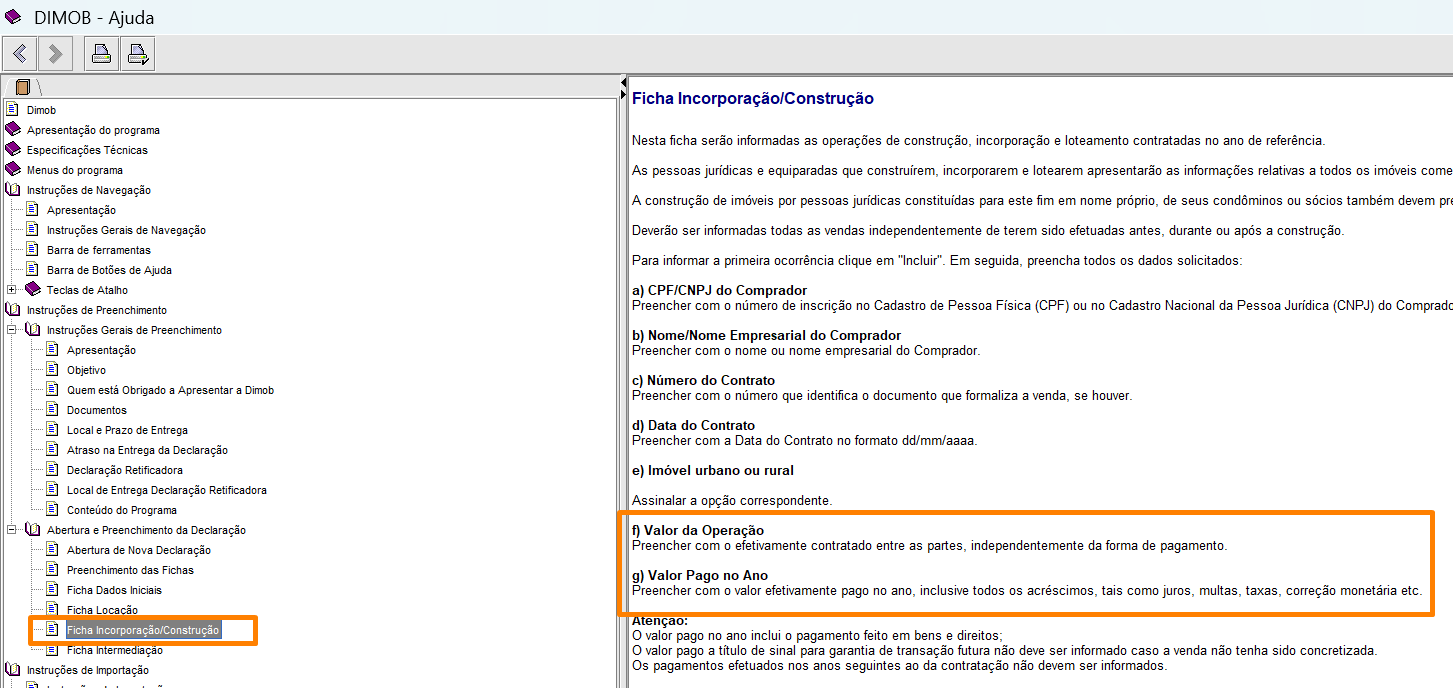Click the Ficha Incorporação/Construção page heading

click(753, 98)
